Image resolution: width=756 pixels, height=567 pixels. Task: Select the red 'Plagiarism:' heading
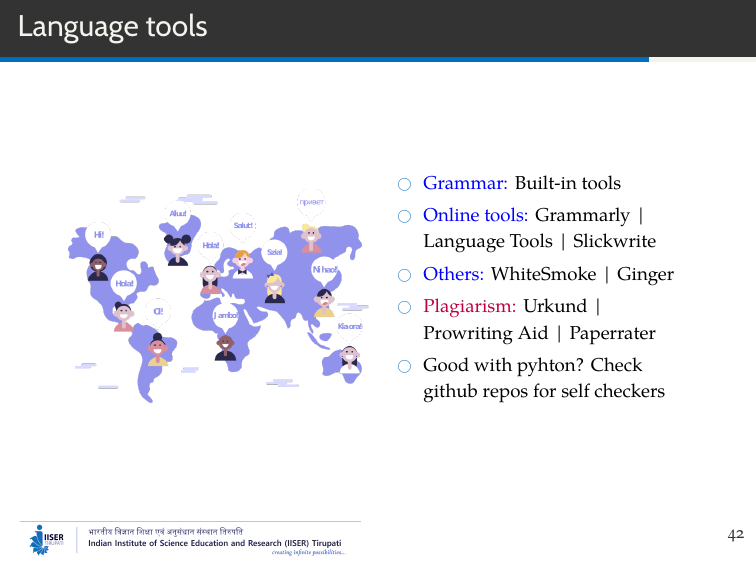pos(470,307)
